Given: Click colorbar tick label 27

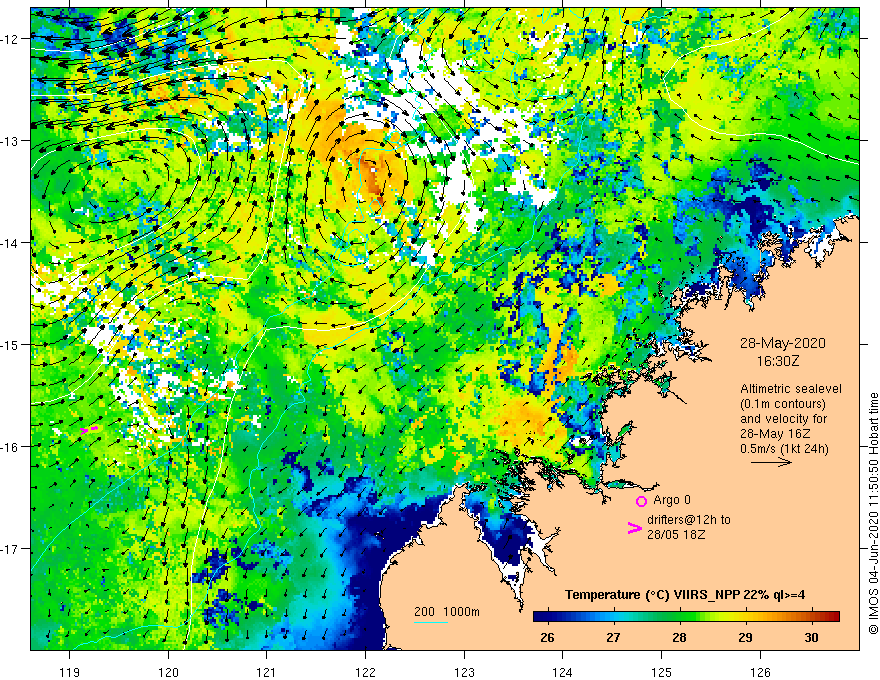Looking at the screenshot, I should [613, 637].
